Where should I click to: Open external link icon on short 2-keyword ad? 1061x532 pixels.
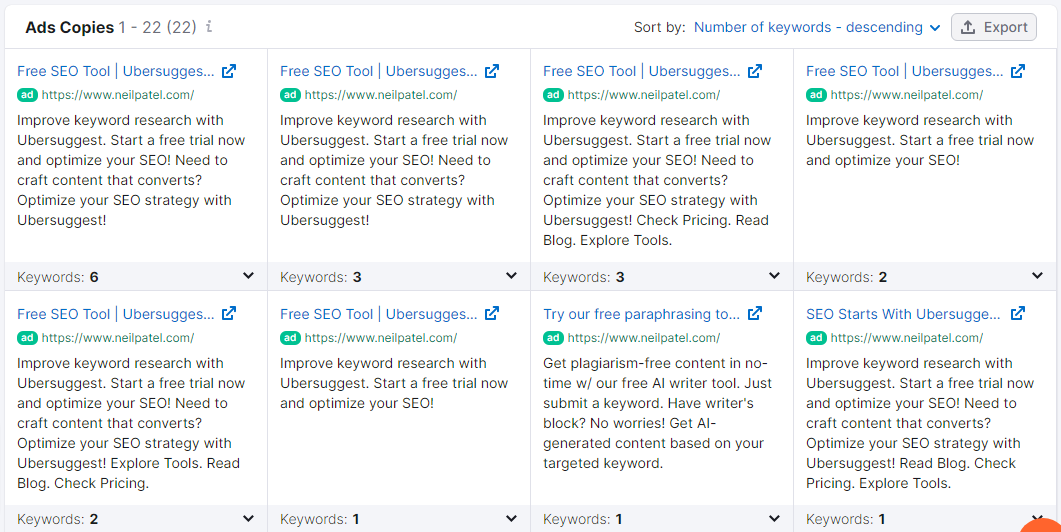(x=1018, y=70)
